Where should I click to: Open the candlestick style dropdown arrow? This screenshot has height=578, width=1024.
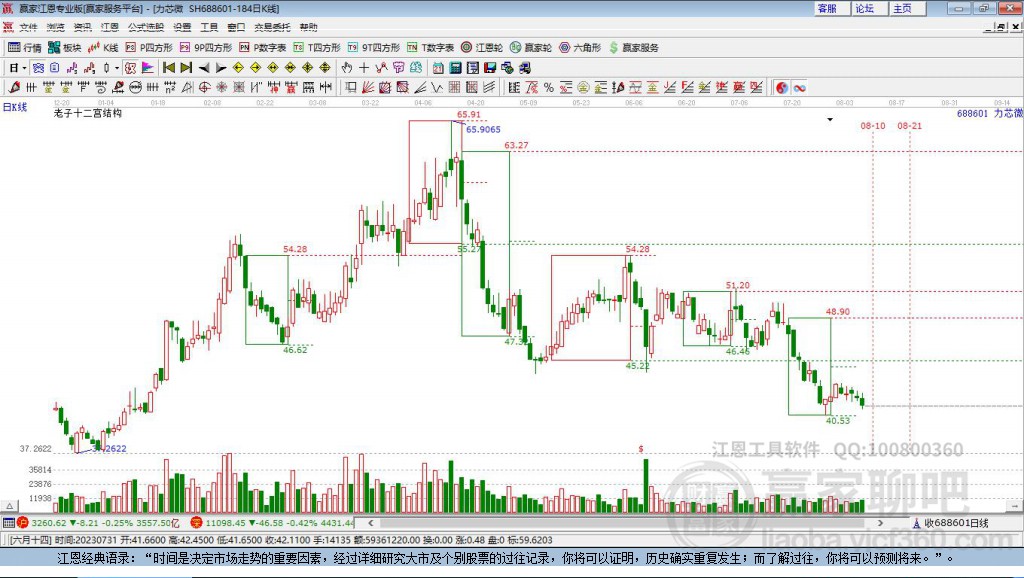coord(117,68)
